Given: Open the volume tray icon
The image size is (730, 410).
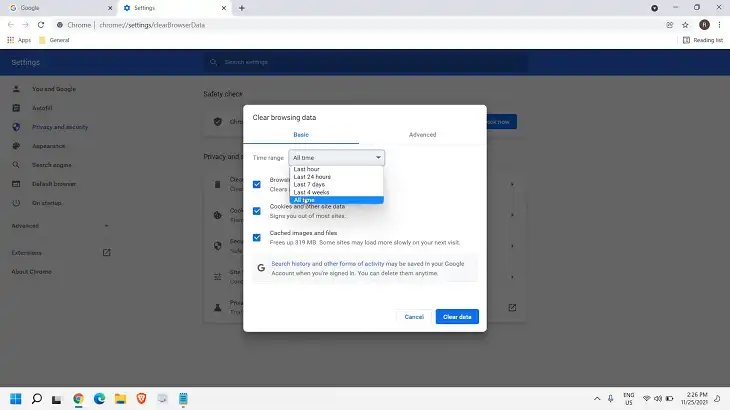Looking at the screenshot, I should pos(658,399).
